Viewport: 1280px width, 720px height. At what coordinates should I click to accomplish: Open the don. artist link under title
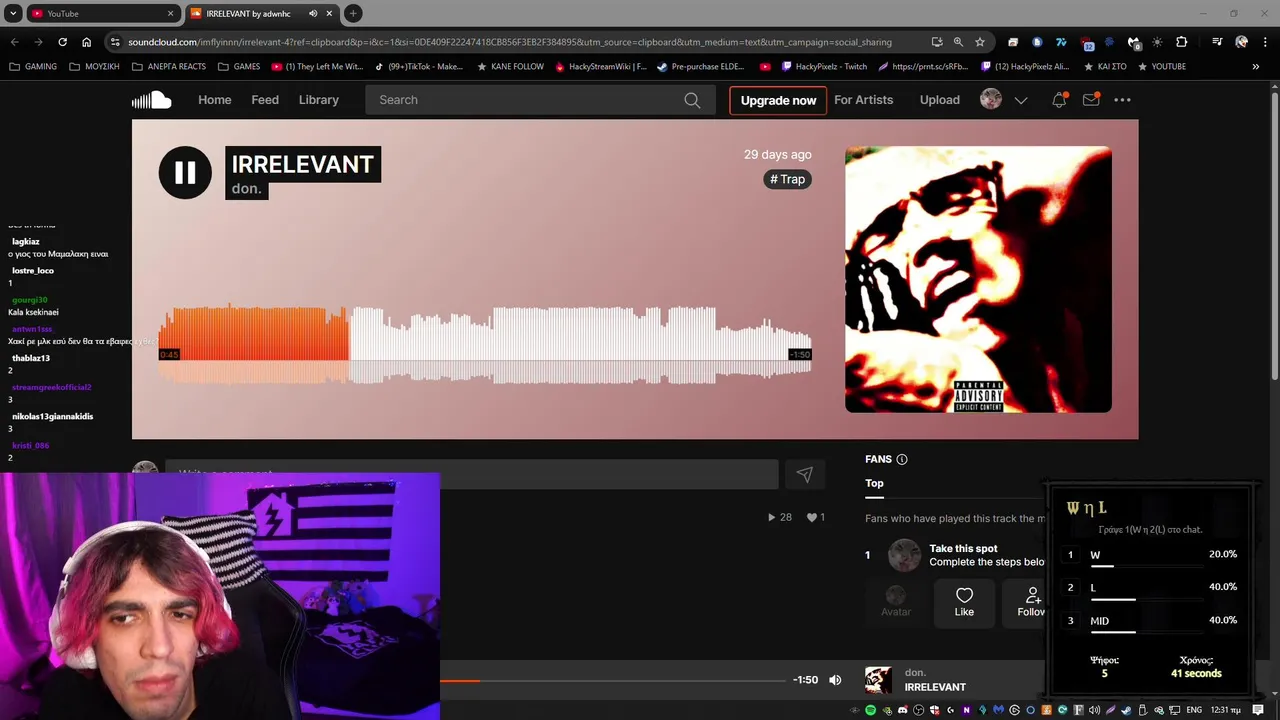[x=247, y=189]
